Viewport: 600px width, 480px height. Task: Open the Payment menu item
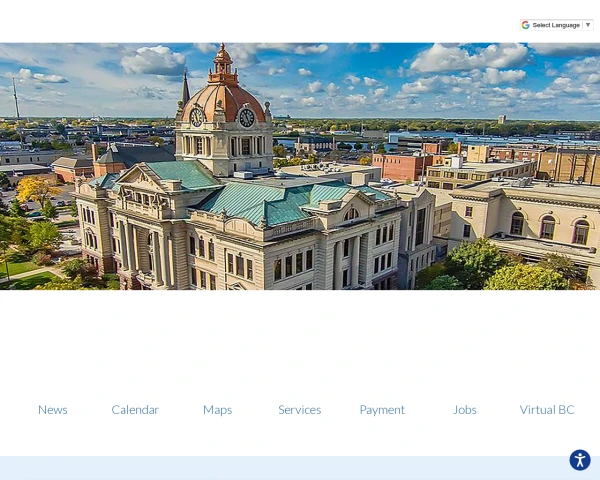tap(382, 410)
